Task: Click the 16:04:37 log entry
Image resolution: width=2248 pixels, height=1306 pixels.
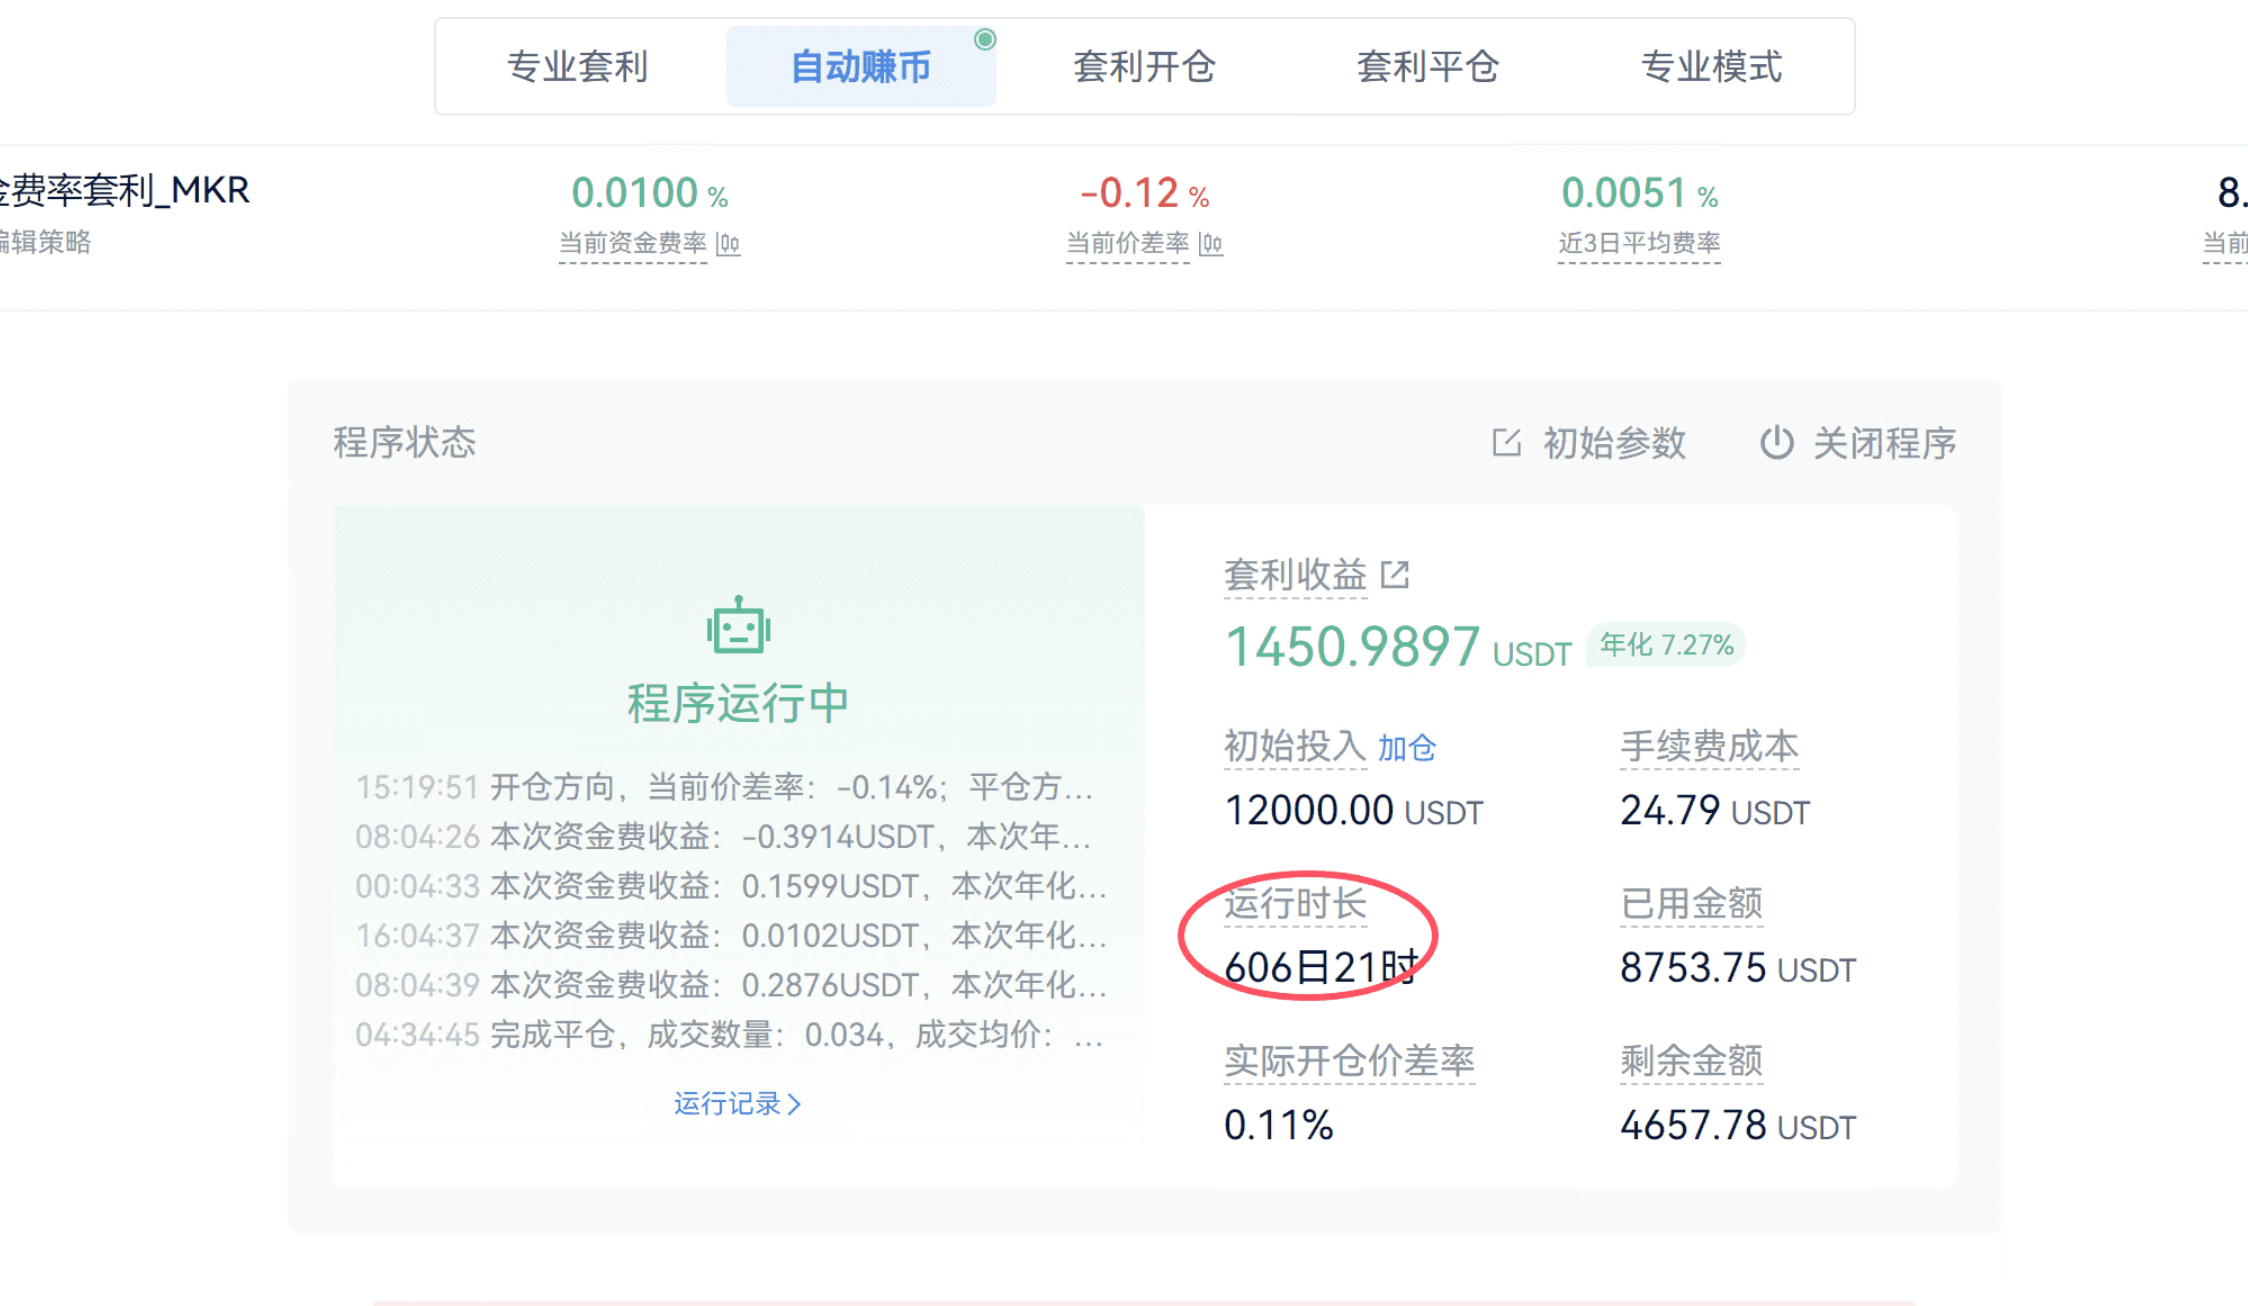Action: [x=731, y=935]
